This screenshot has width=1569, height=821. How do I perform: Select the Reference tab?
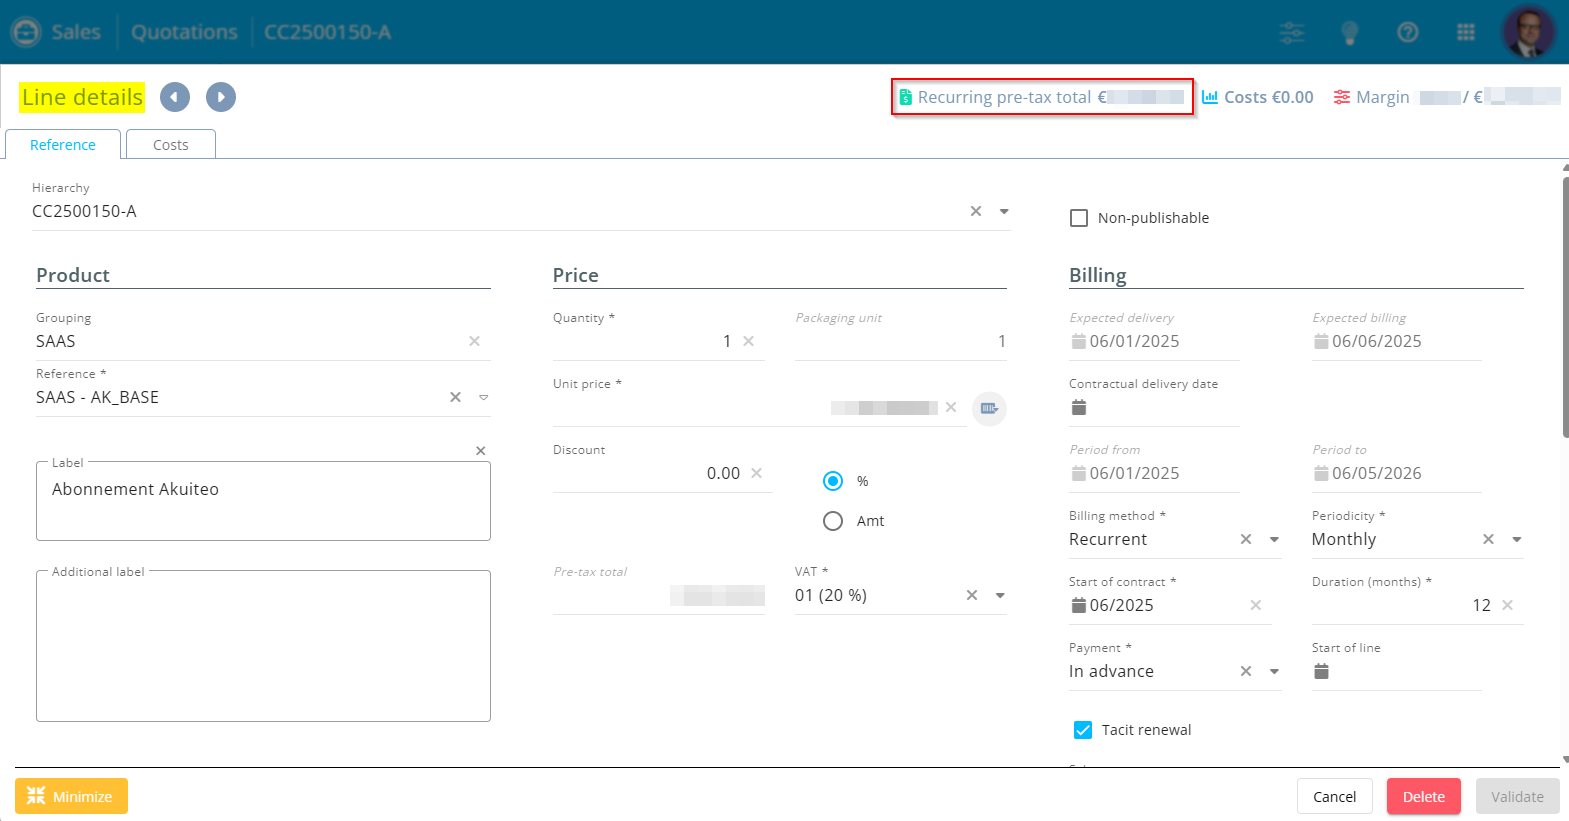tap(63, 145)
